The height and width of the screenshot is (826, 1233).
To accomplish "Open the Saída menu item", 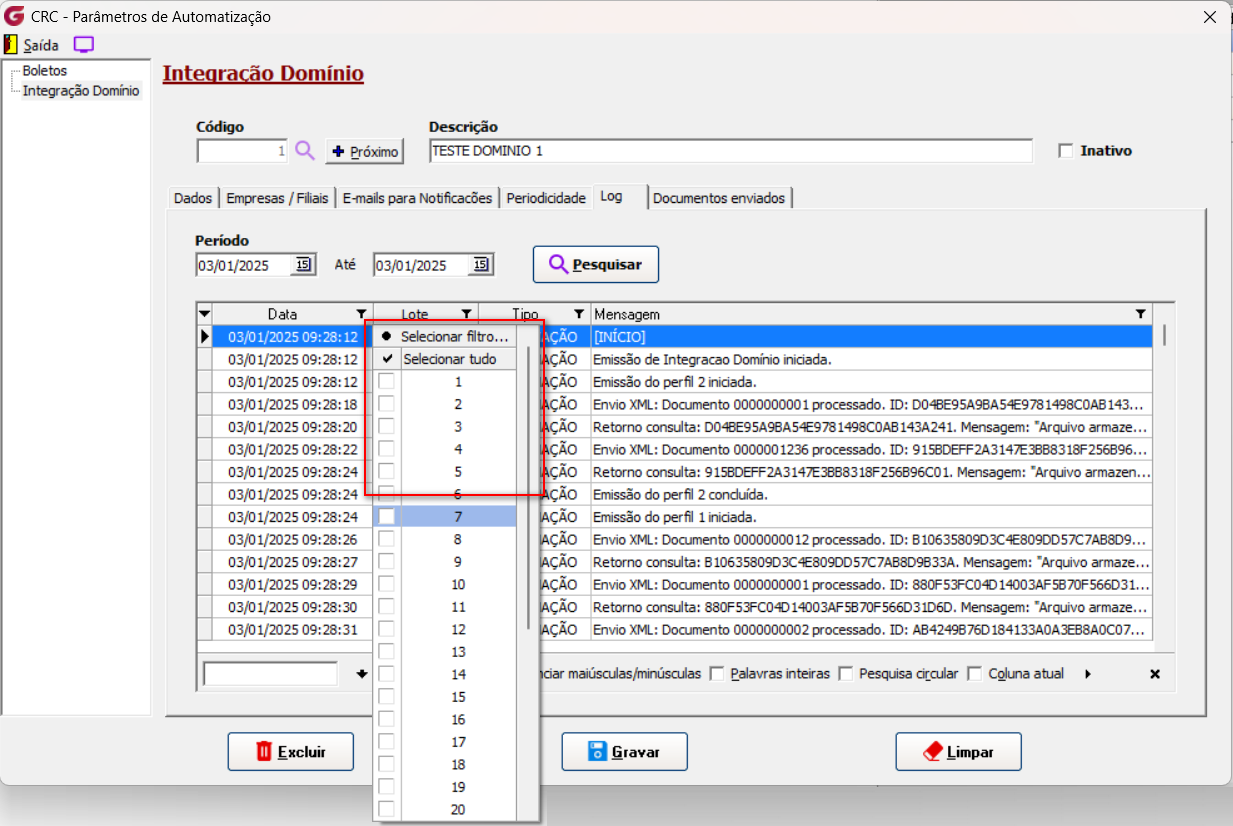I will tap(41, 45).
